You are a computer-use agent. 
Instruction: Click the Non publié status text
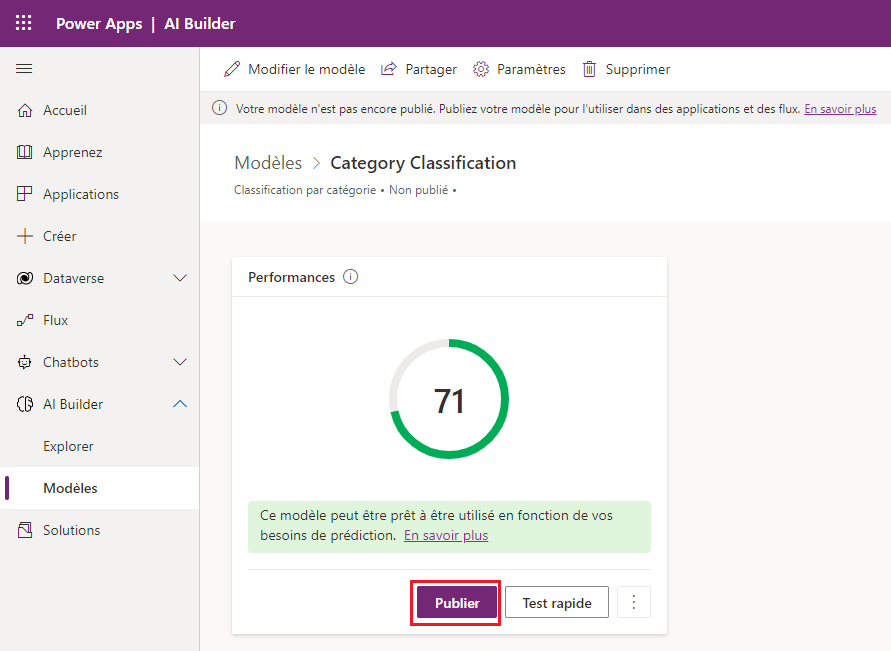pos(419,190)
